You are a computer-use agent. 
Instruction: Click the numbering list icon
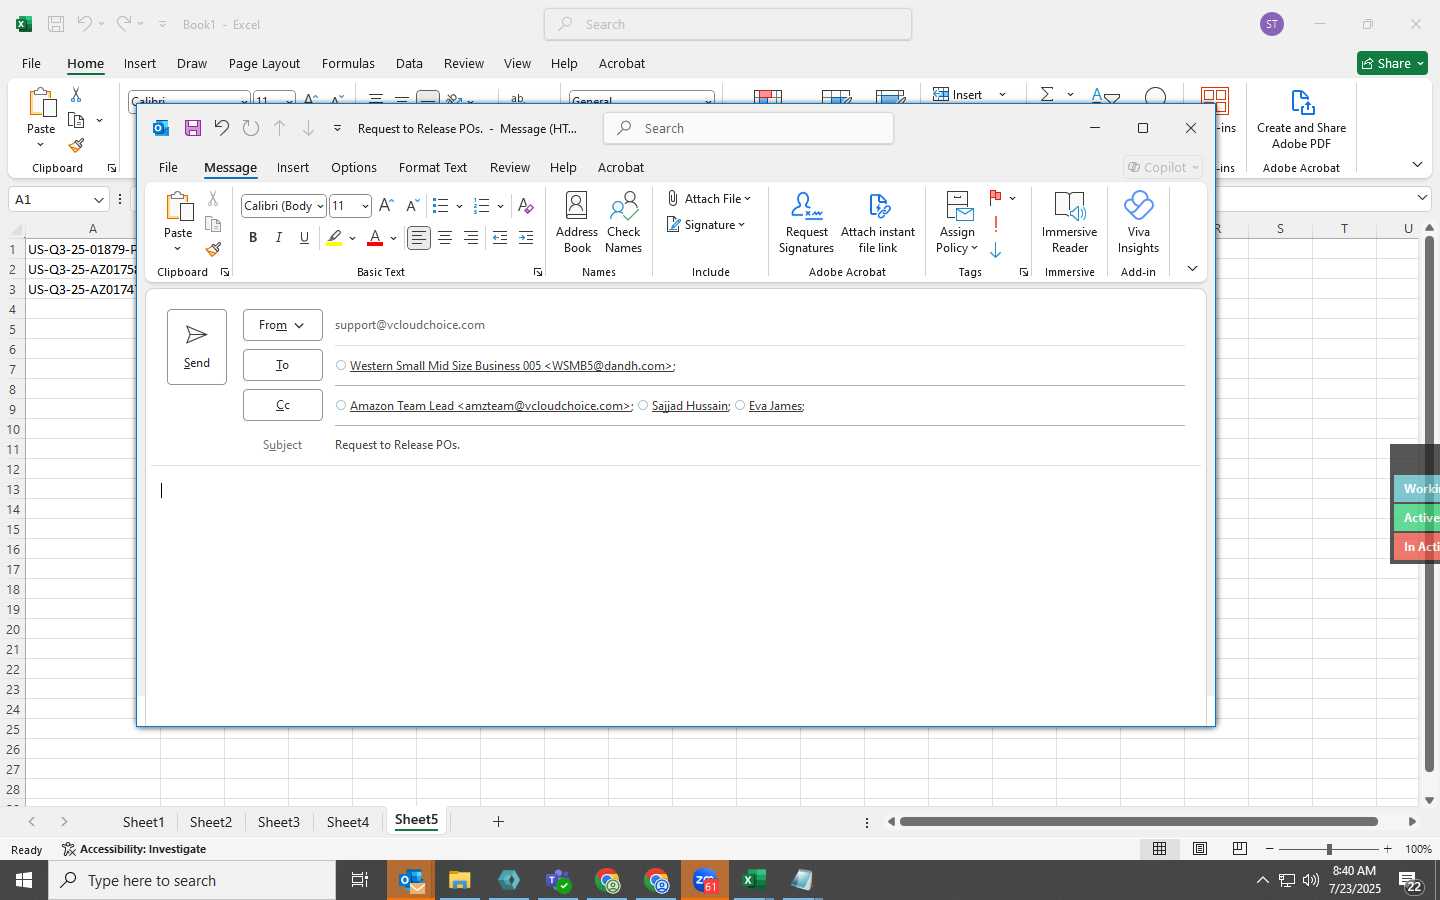pos(482,206)
